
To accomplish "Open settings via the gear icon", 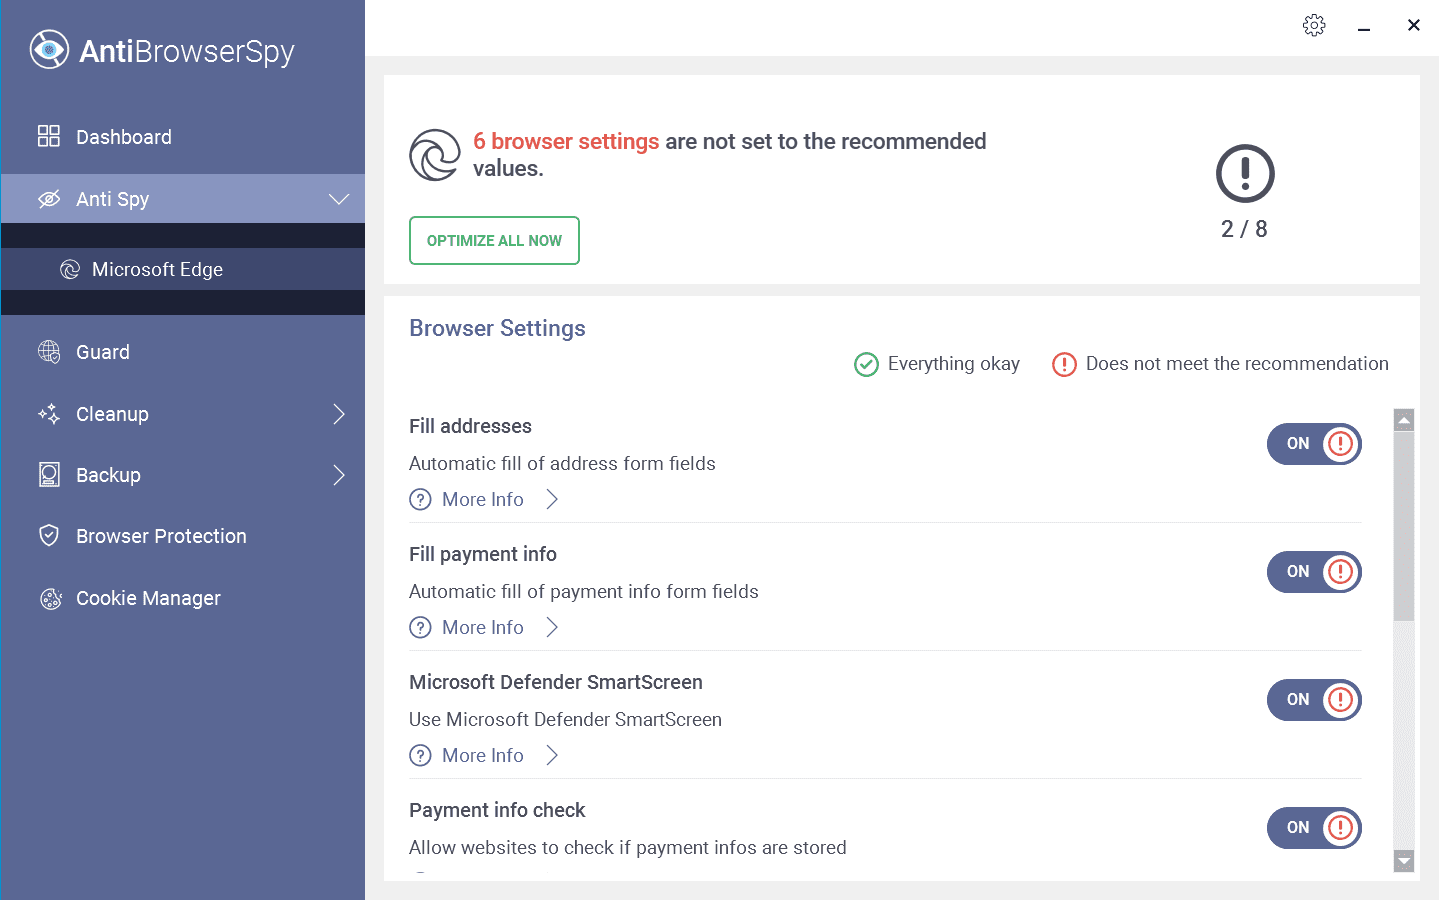I will pos(1314,25).
